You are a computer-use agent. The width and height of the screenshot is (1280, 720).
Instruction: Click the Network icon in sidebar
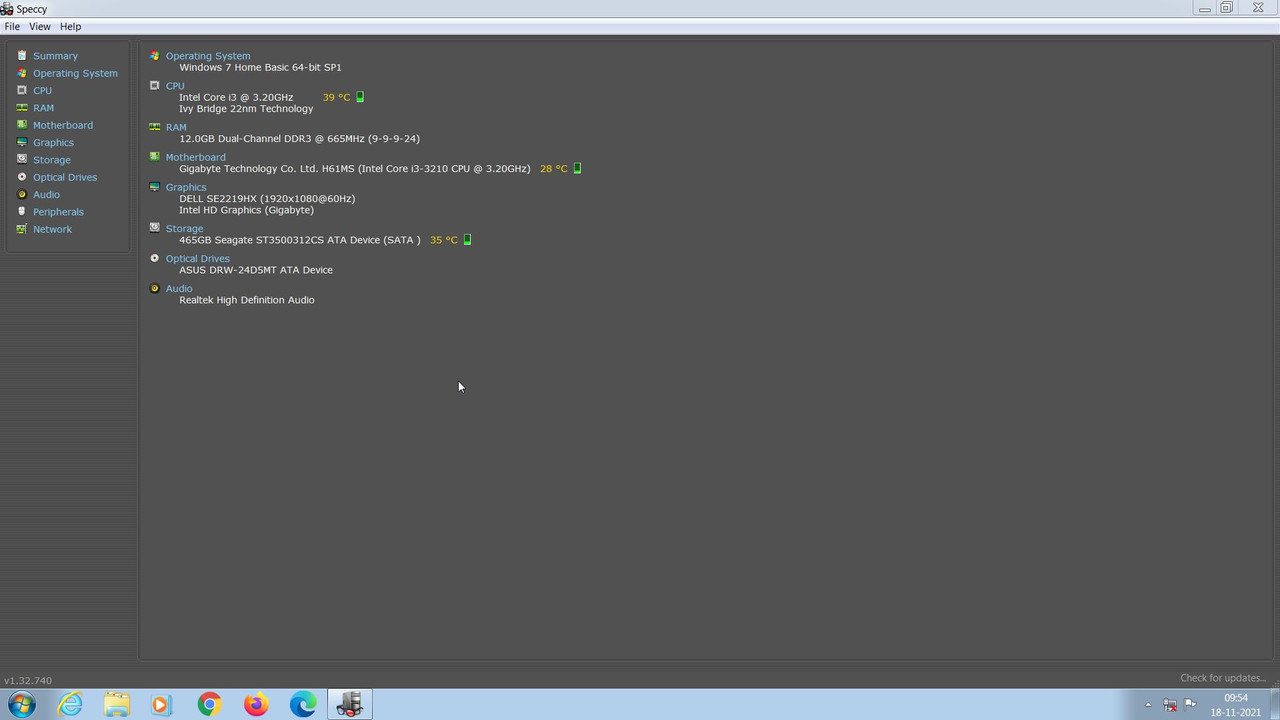[22, 229]
